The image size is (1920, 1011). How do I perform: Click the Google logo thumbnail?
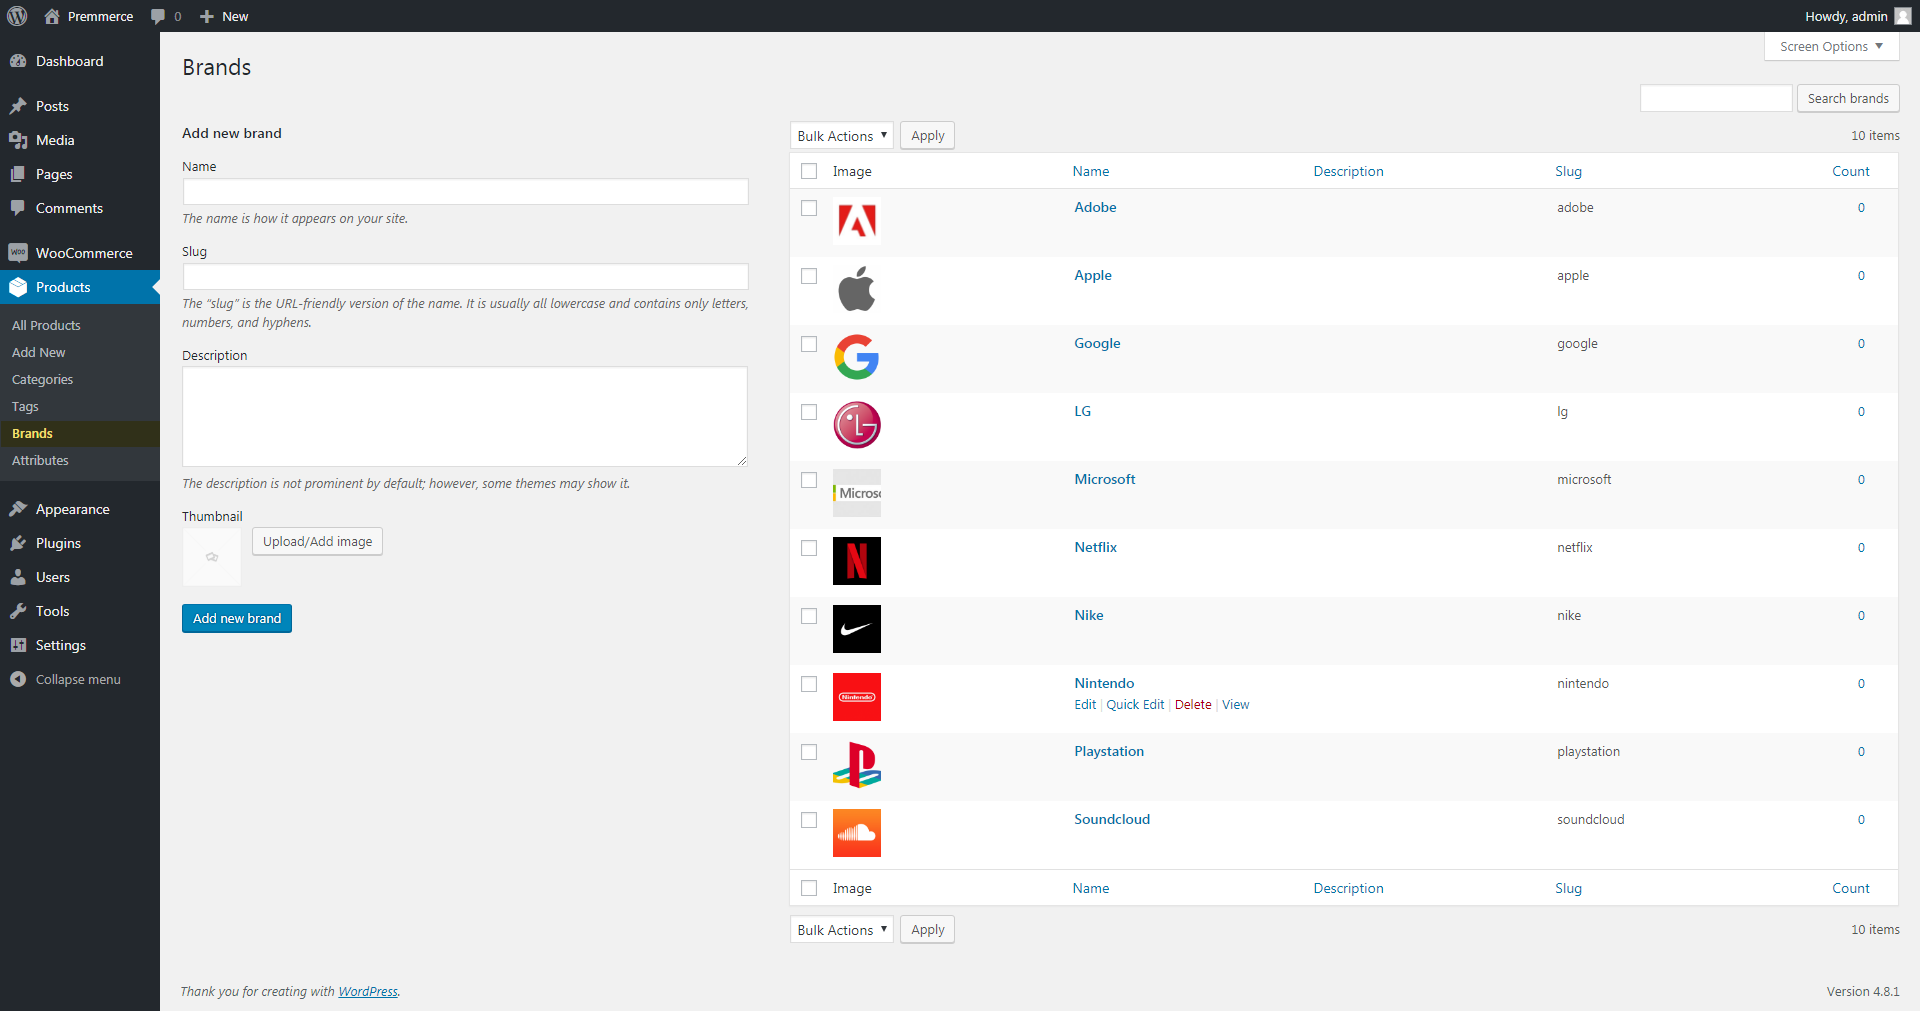pyautogui.click(x=857, y=357)
